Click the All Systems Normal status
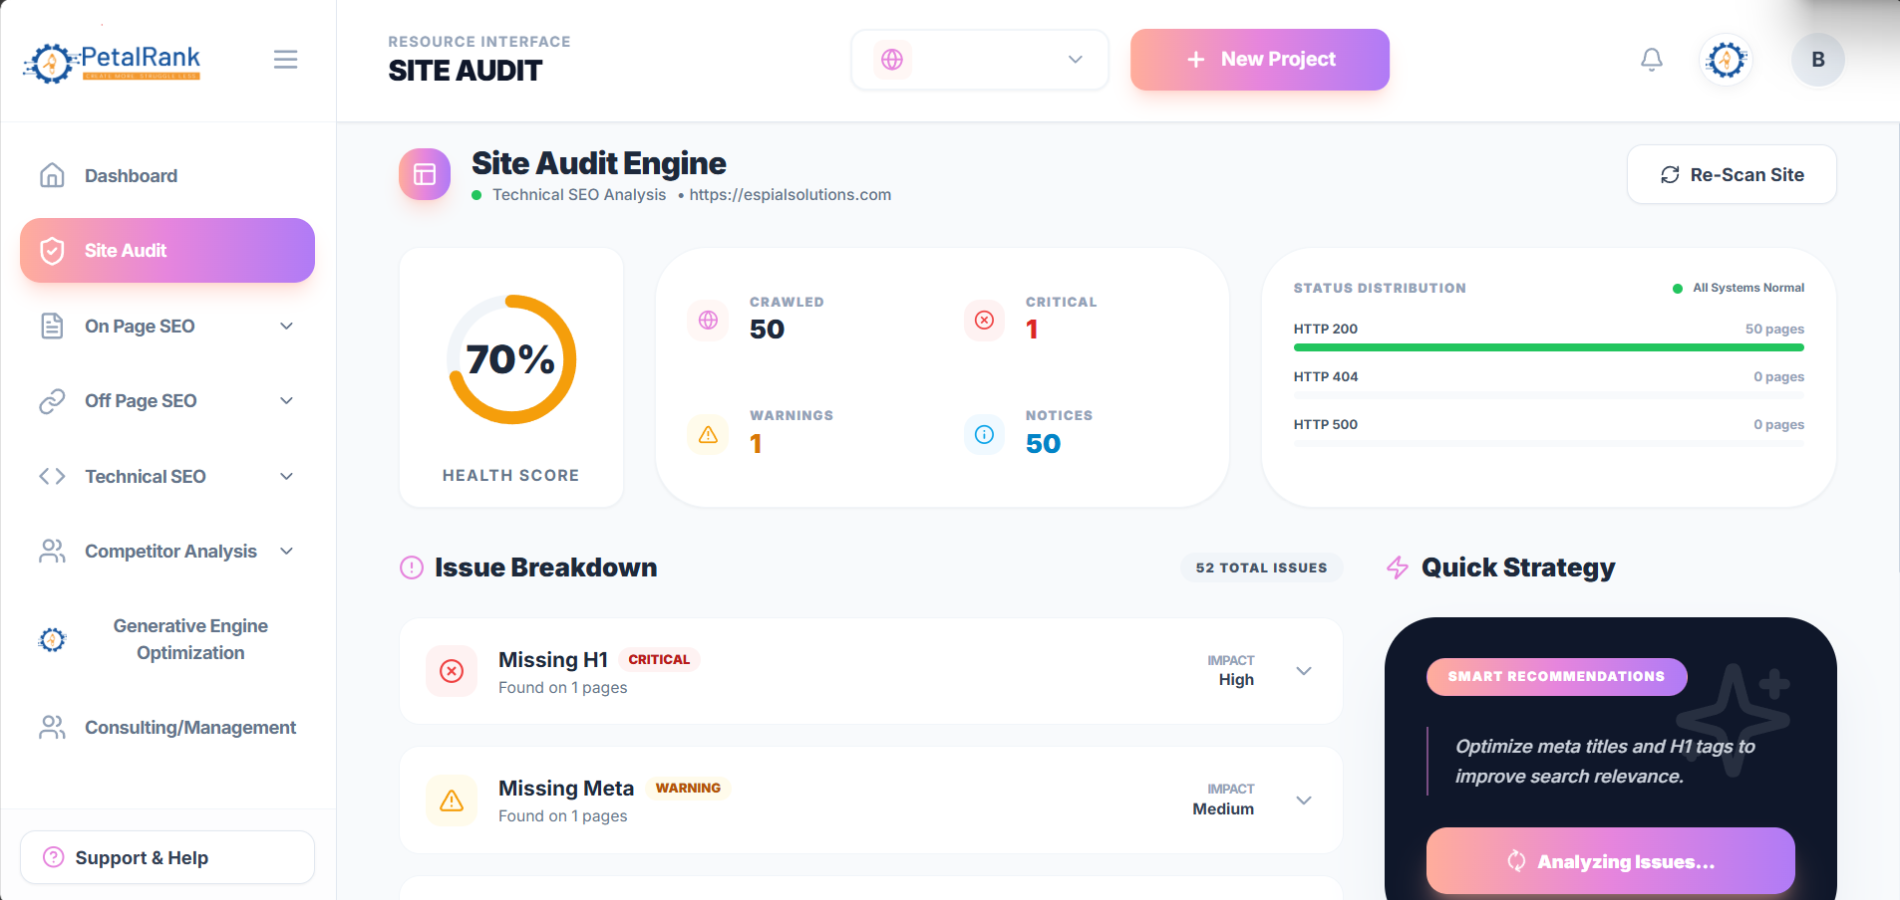Image resolution: width=1900 pixels, height=900 pixels. point(1739,288)
